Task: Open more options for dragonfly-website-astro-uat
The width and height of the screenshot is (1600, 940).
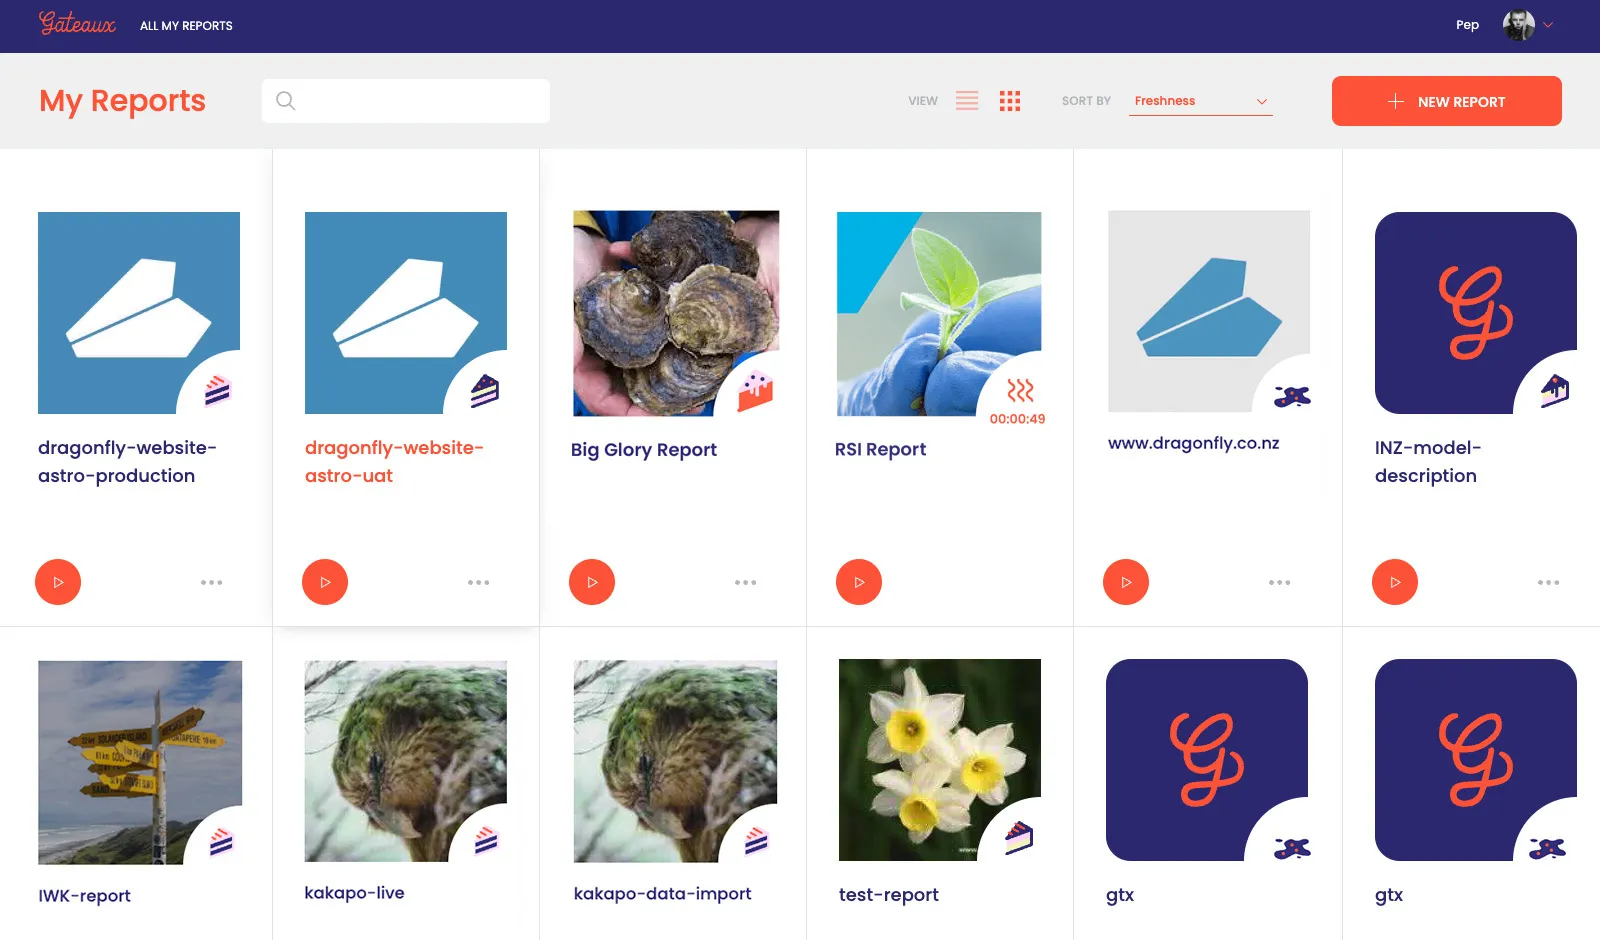Action: [x=479, y=582]
